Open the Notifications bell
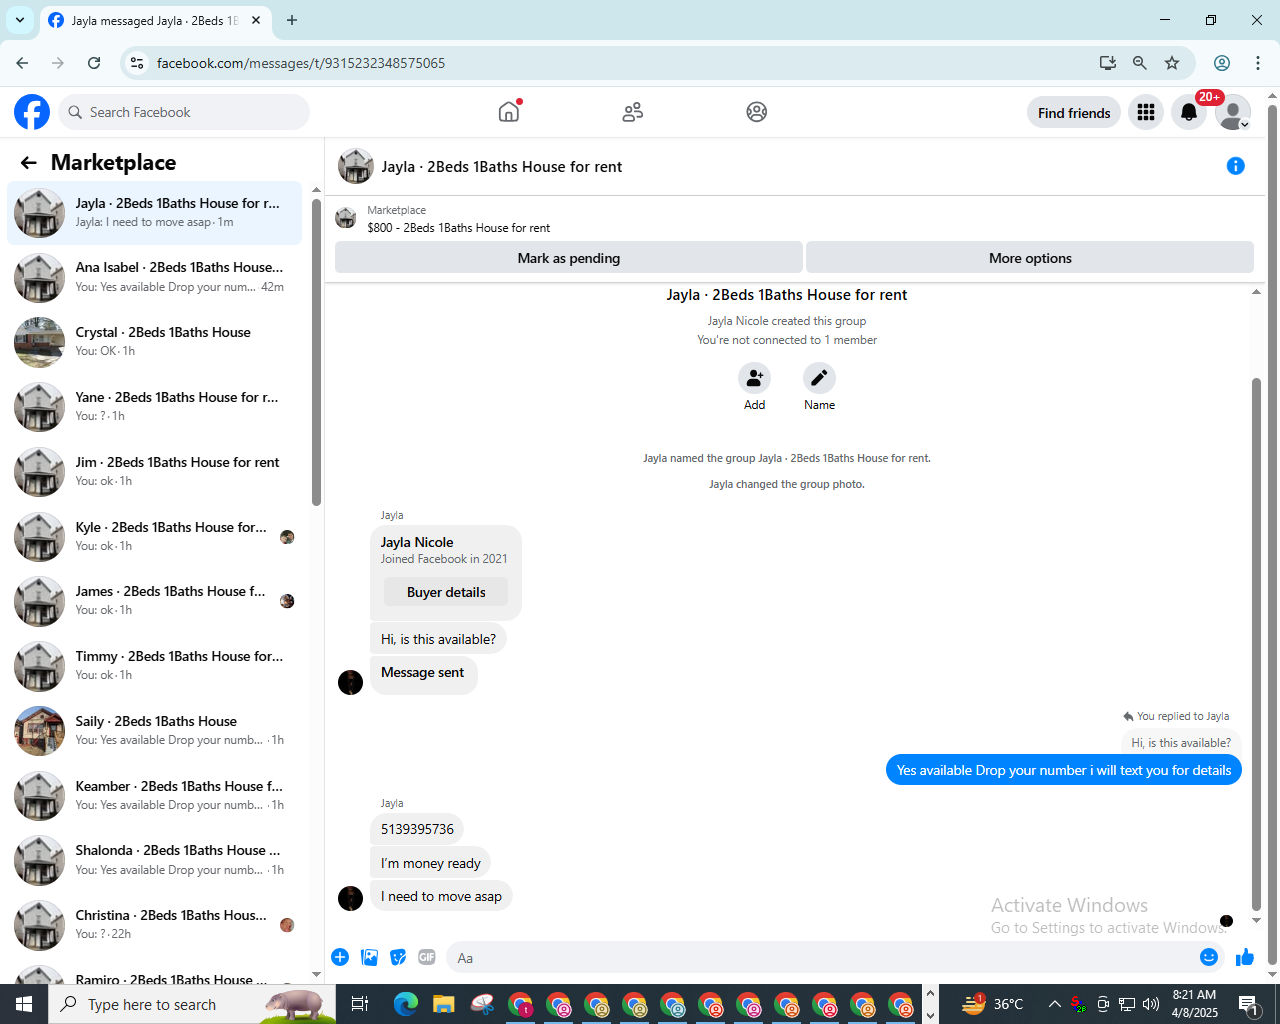The width and height of the screenshot is (1280, 1024). pyautogui.click(x=1189, y=112)
